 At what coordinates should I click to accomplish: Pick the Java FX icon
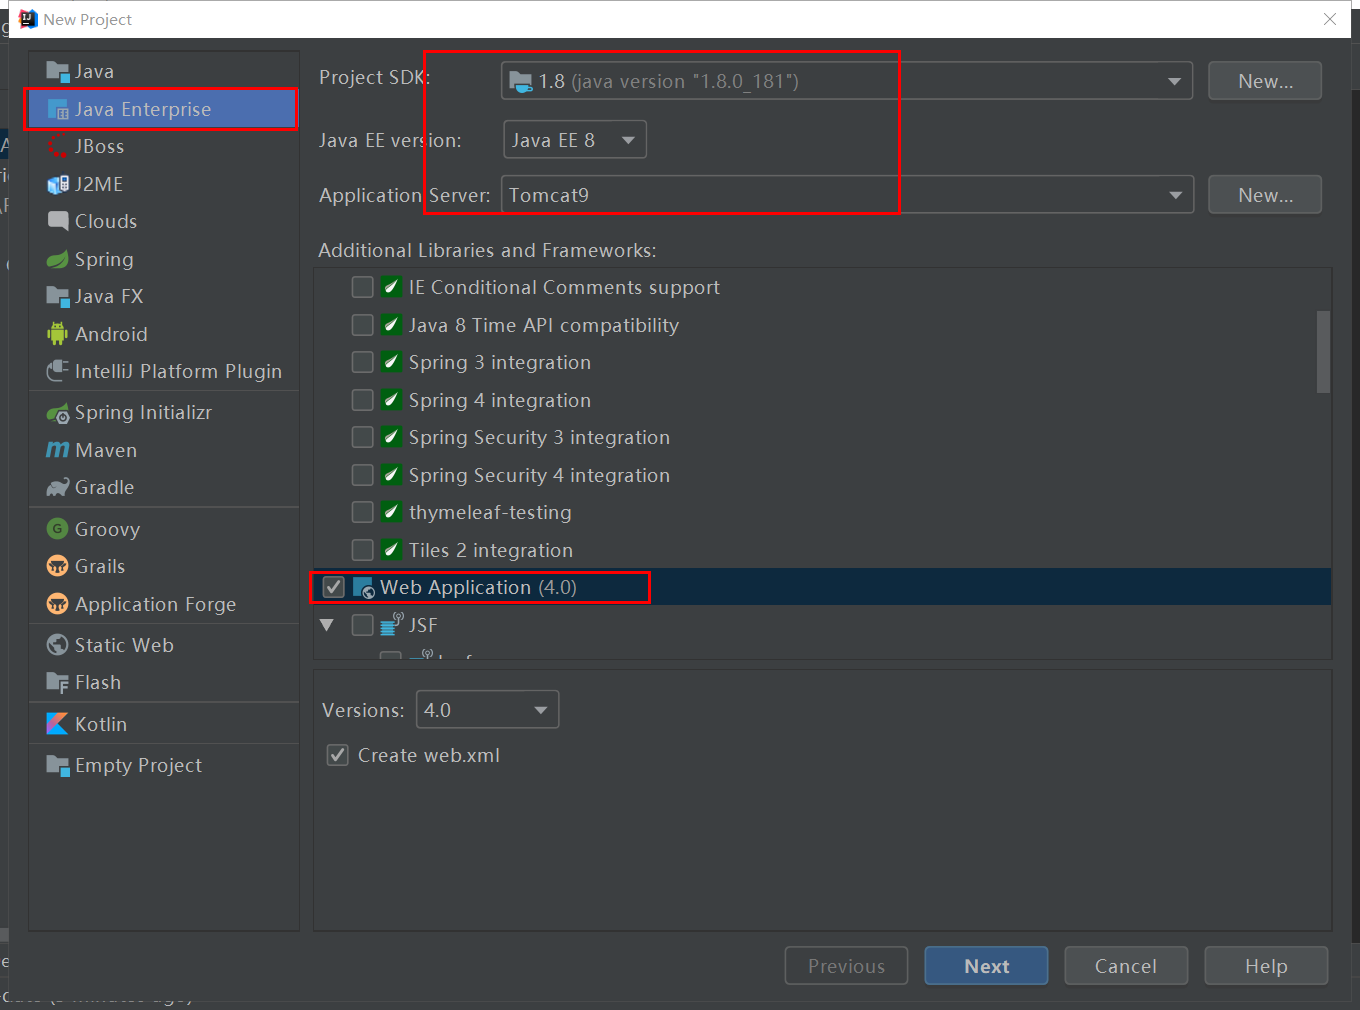pyautogui.click(x=58, y=296)
